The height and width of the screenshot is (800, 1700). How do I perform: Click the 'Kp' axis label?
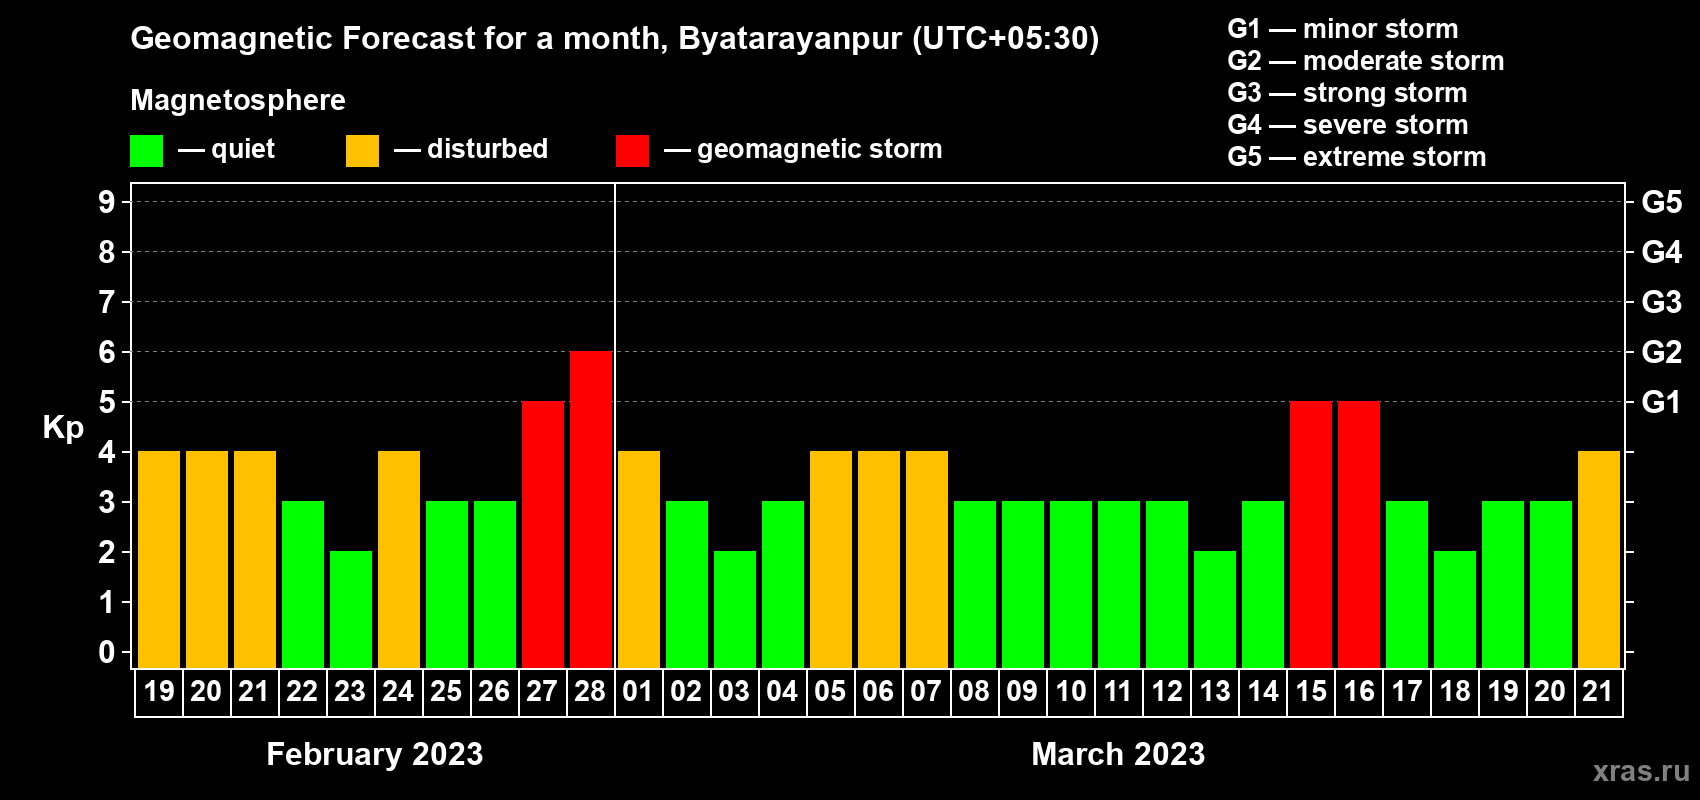(63, 428)
